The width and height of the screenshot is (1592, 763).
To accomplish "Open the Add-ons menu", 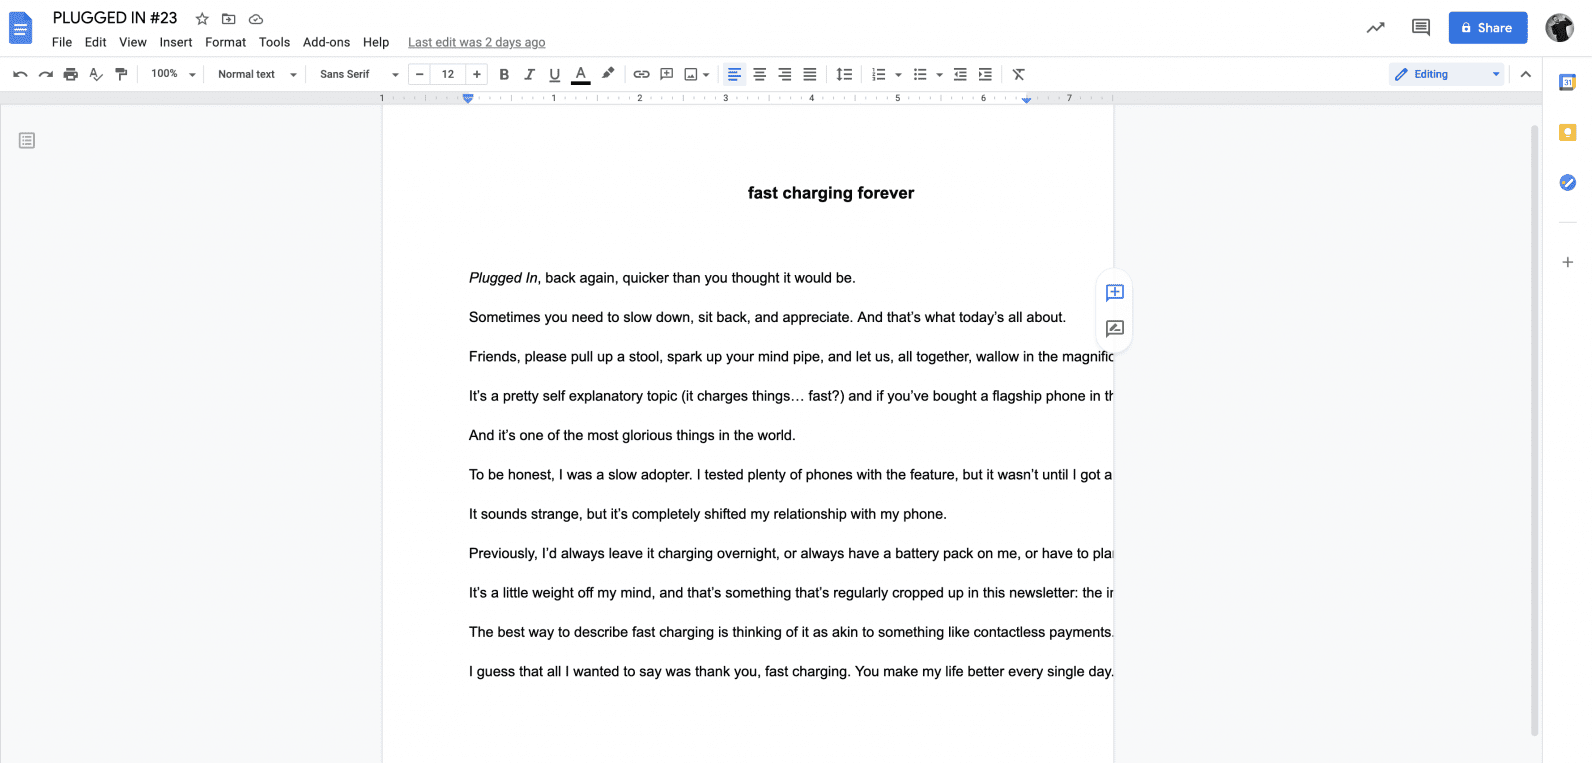I will pos(326,42).
